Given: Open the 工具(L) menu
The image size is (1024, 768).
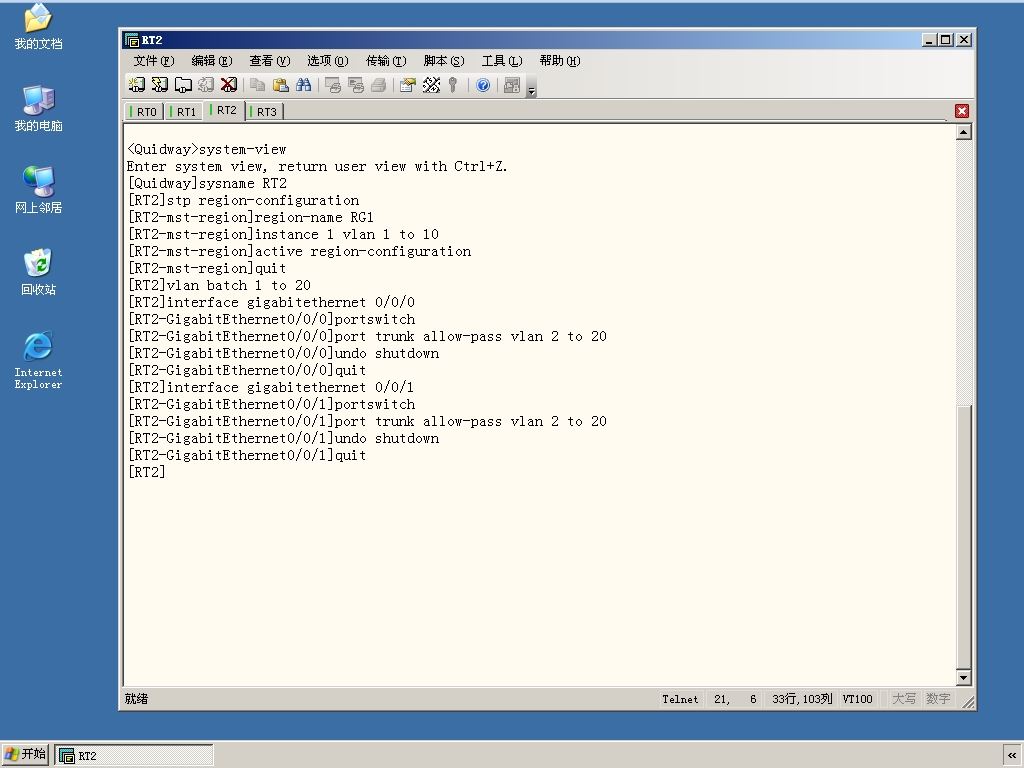Looking at the screenshot, I should pyautogui.click(x=502, y=61).
